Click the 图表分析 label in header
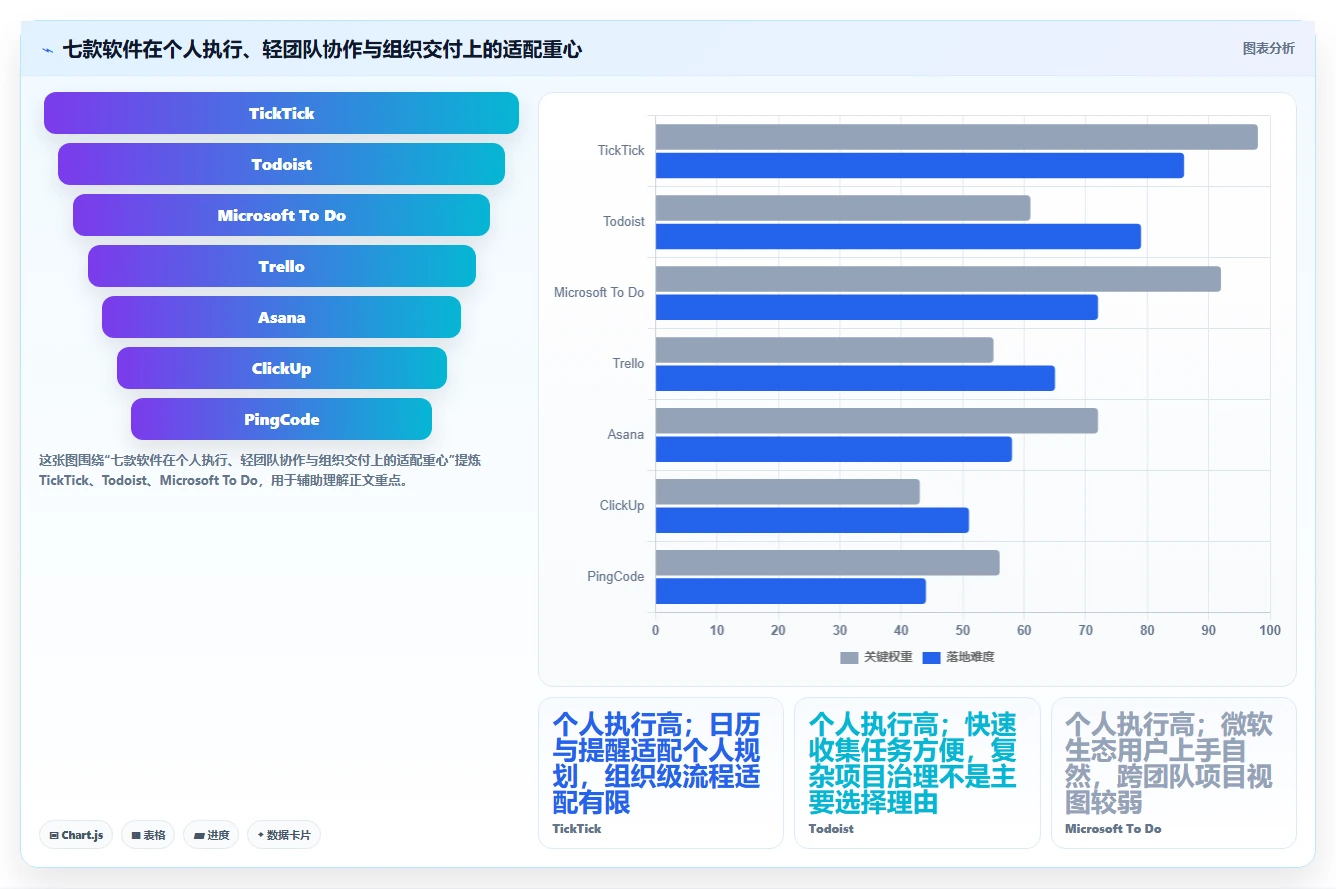 tap(1268, 49)
